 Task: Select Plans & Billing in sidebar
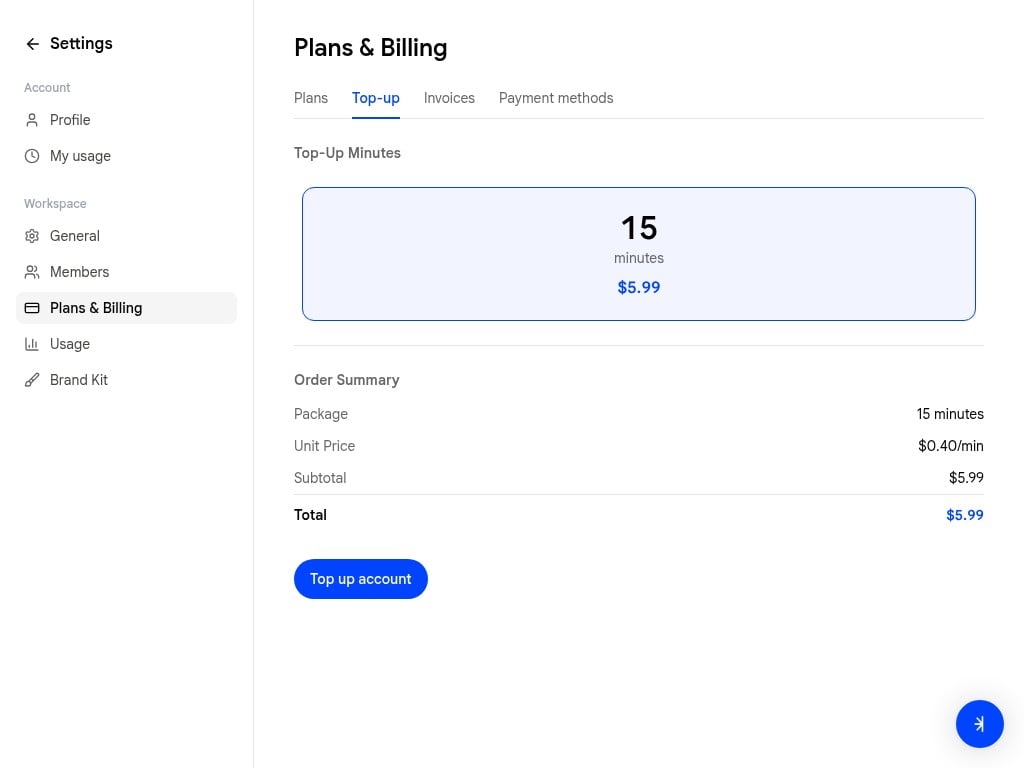[126, 308]
